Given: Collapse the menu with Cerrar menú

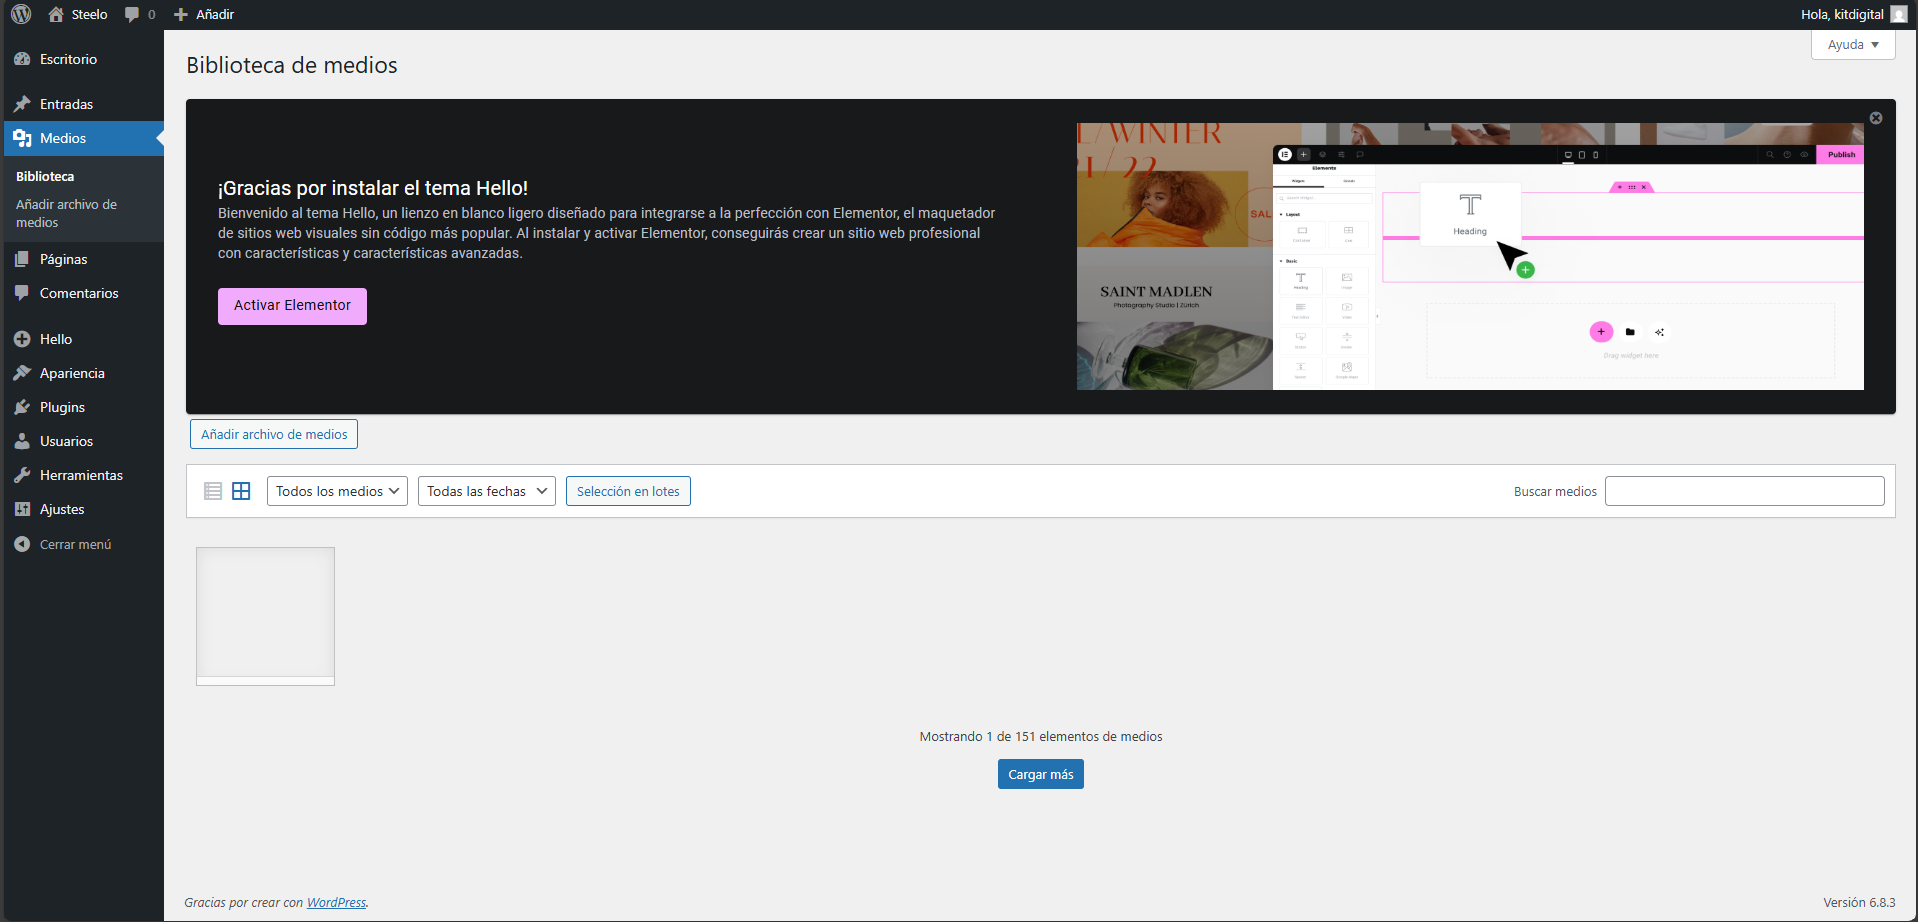Looking at the screenshot, I should [x=75, y=544].
